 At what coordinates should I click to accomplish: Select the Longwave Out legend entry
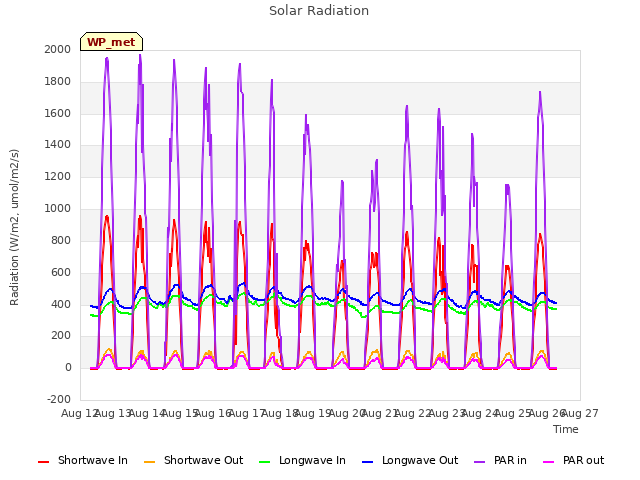pos(410,461)
